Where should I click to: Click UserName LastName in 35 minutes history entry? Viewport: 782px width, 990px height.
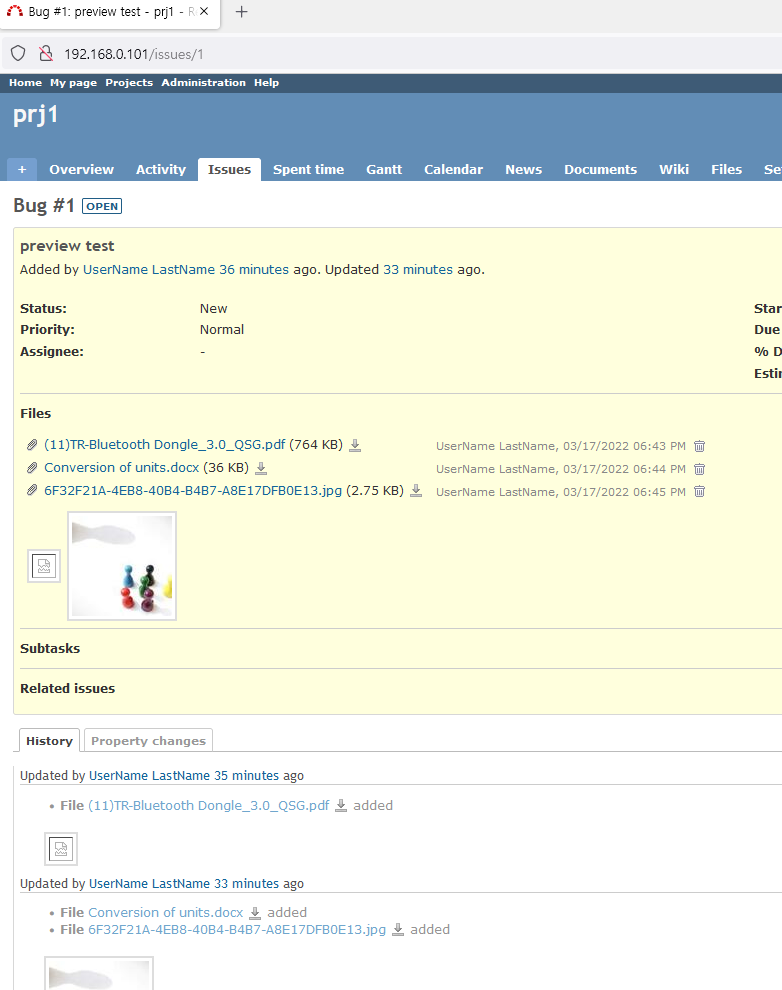tap(149, 775)
